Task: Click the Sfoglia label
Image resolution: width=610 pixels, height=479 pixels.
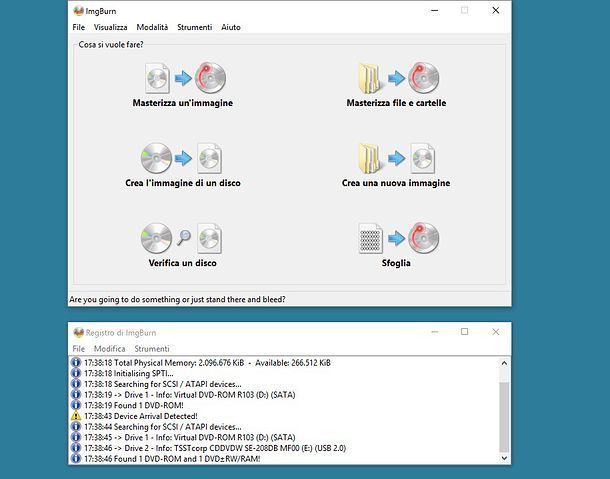Action: click(396, 263)
